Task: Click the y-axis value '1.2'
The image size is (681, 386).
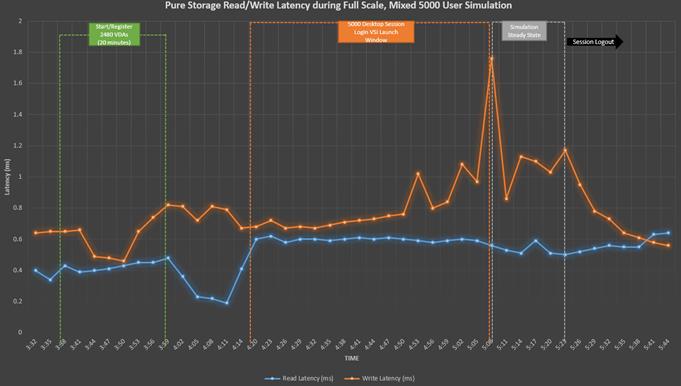Action: [18, 146]
